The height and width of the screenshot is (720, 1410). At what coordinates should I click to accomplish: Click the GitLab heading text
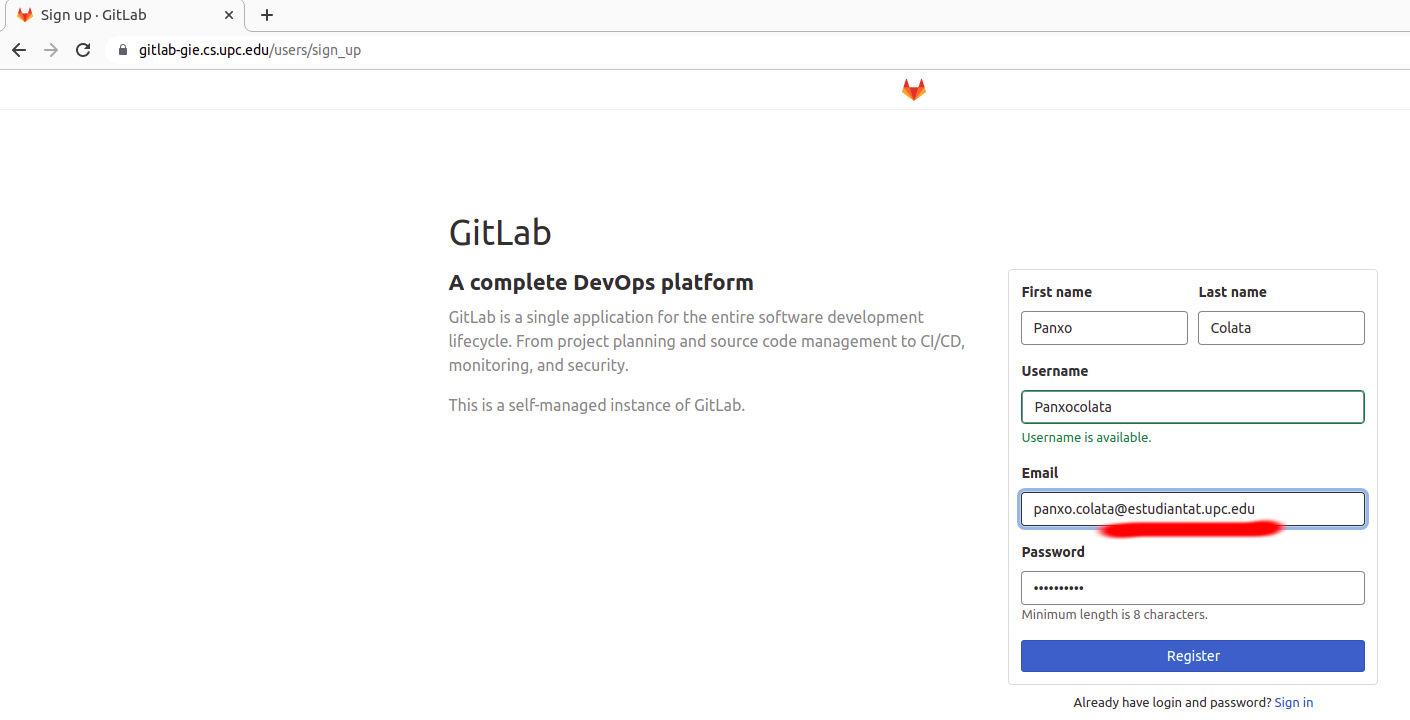pyautogui.click(x=500, y=233)
